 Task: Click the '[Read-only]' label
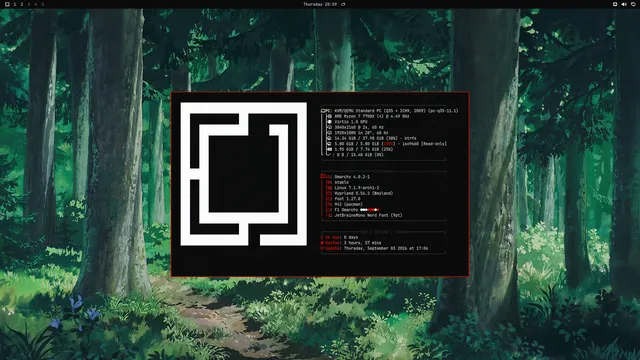(x=434, y=144)
